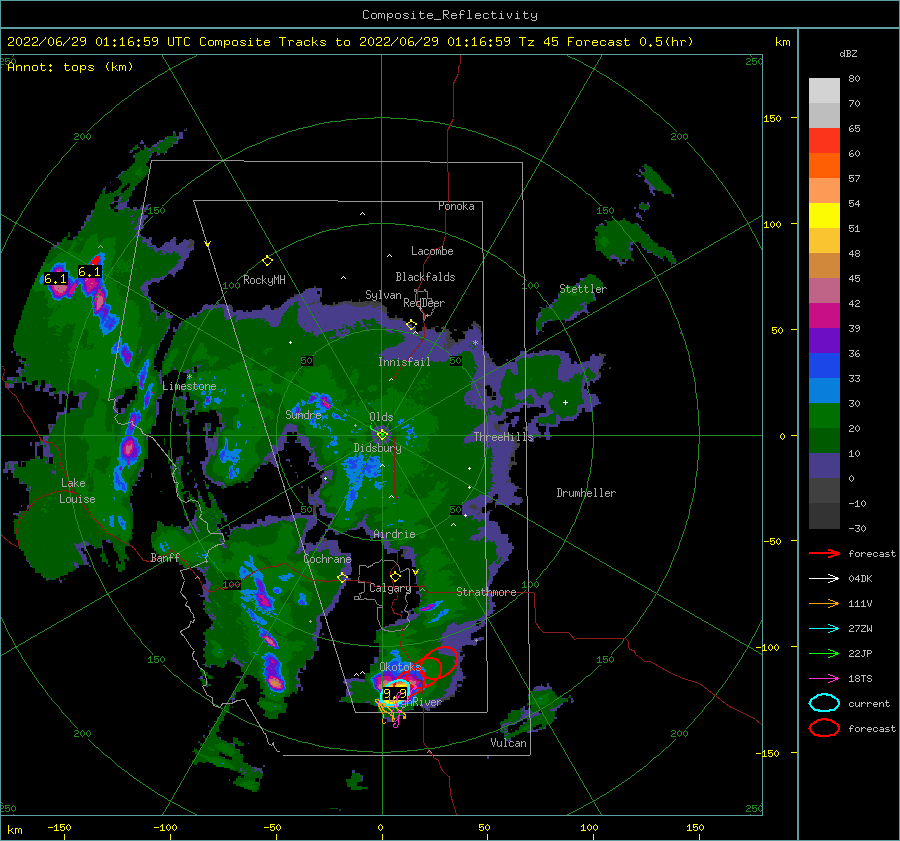The image size is (900, 841).
Task: Select the slate 10-0 dBZ swatch
Action: point(824,466)
